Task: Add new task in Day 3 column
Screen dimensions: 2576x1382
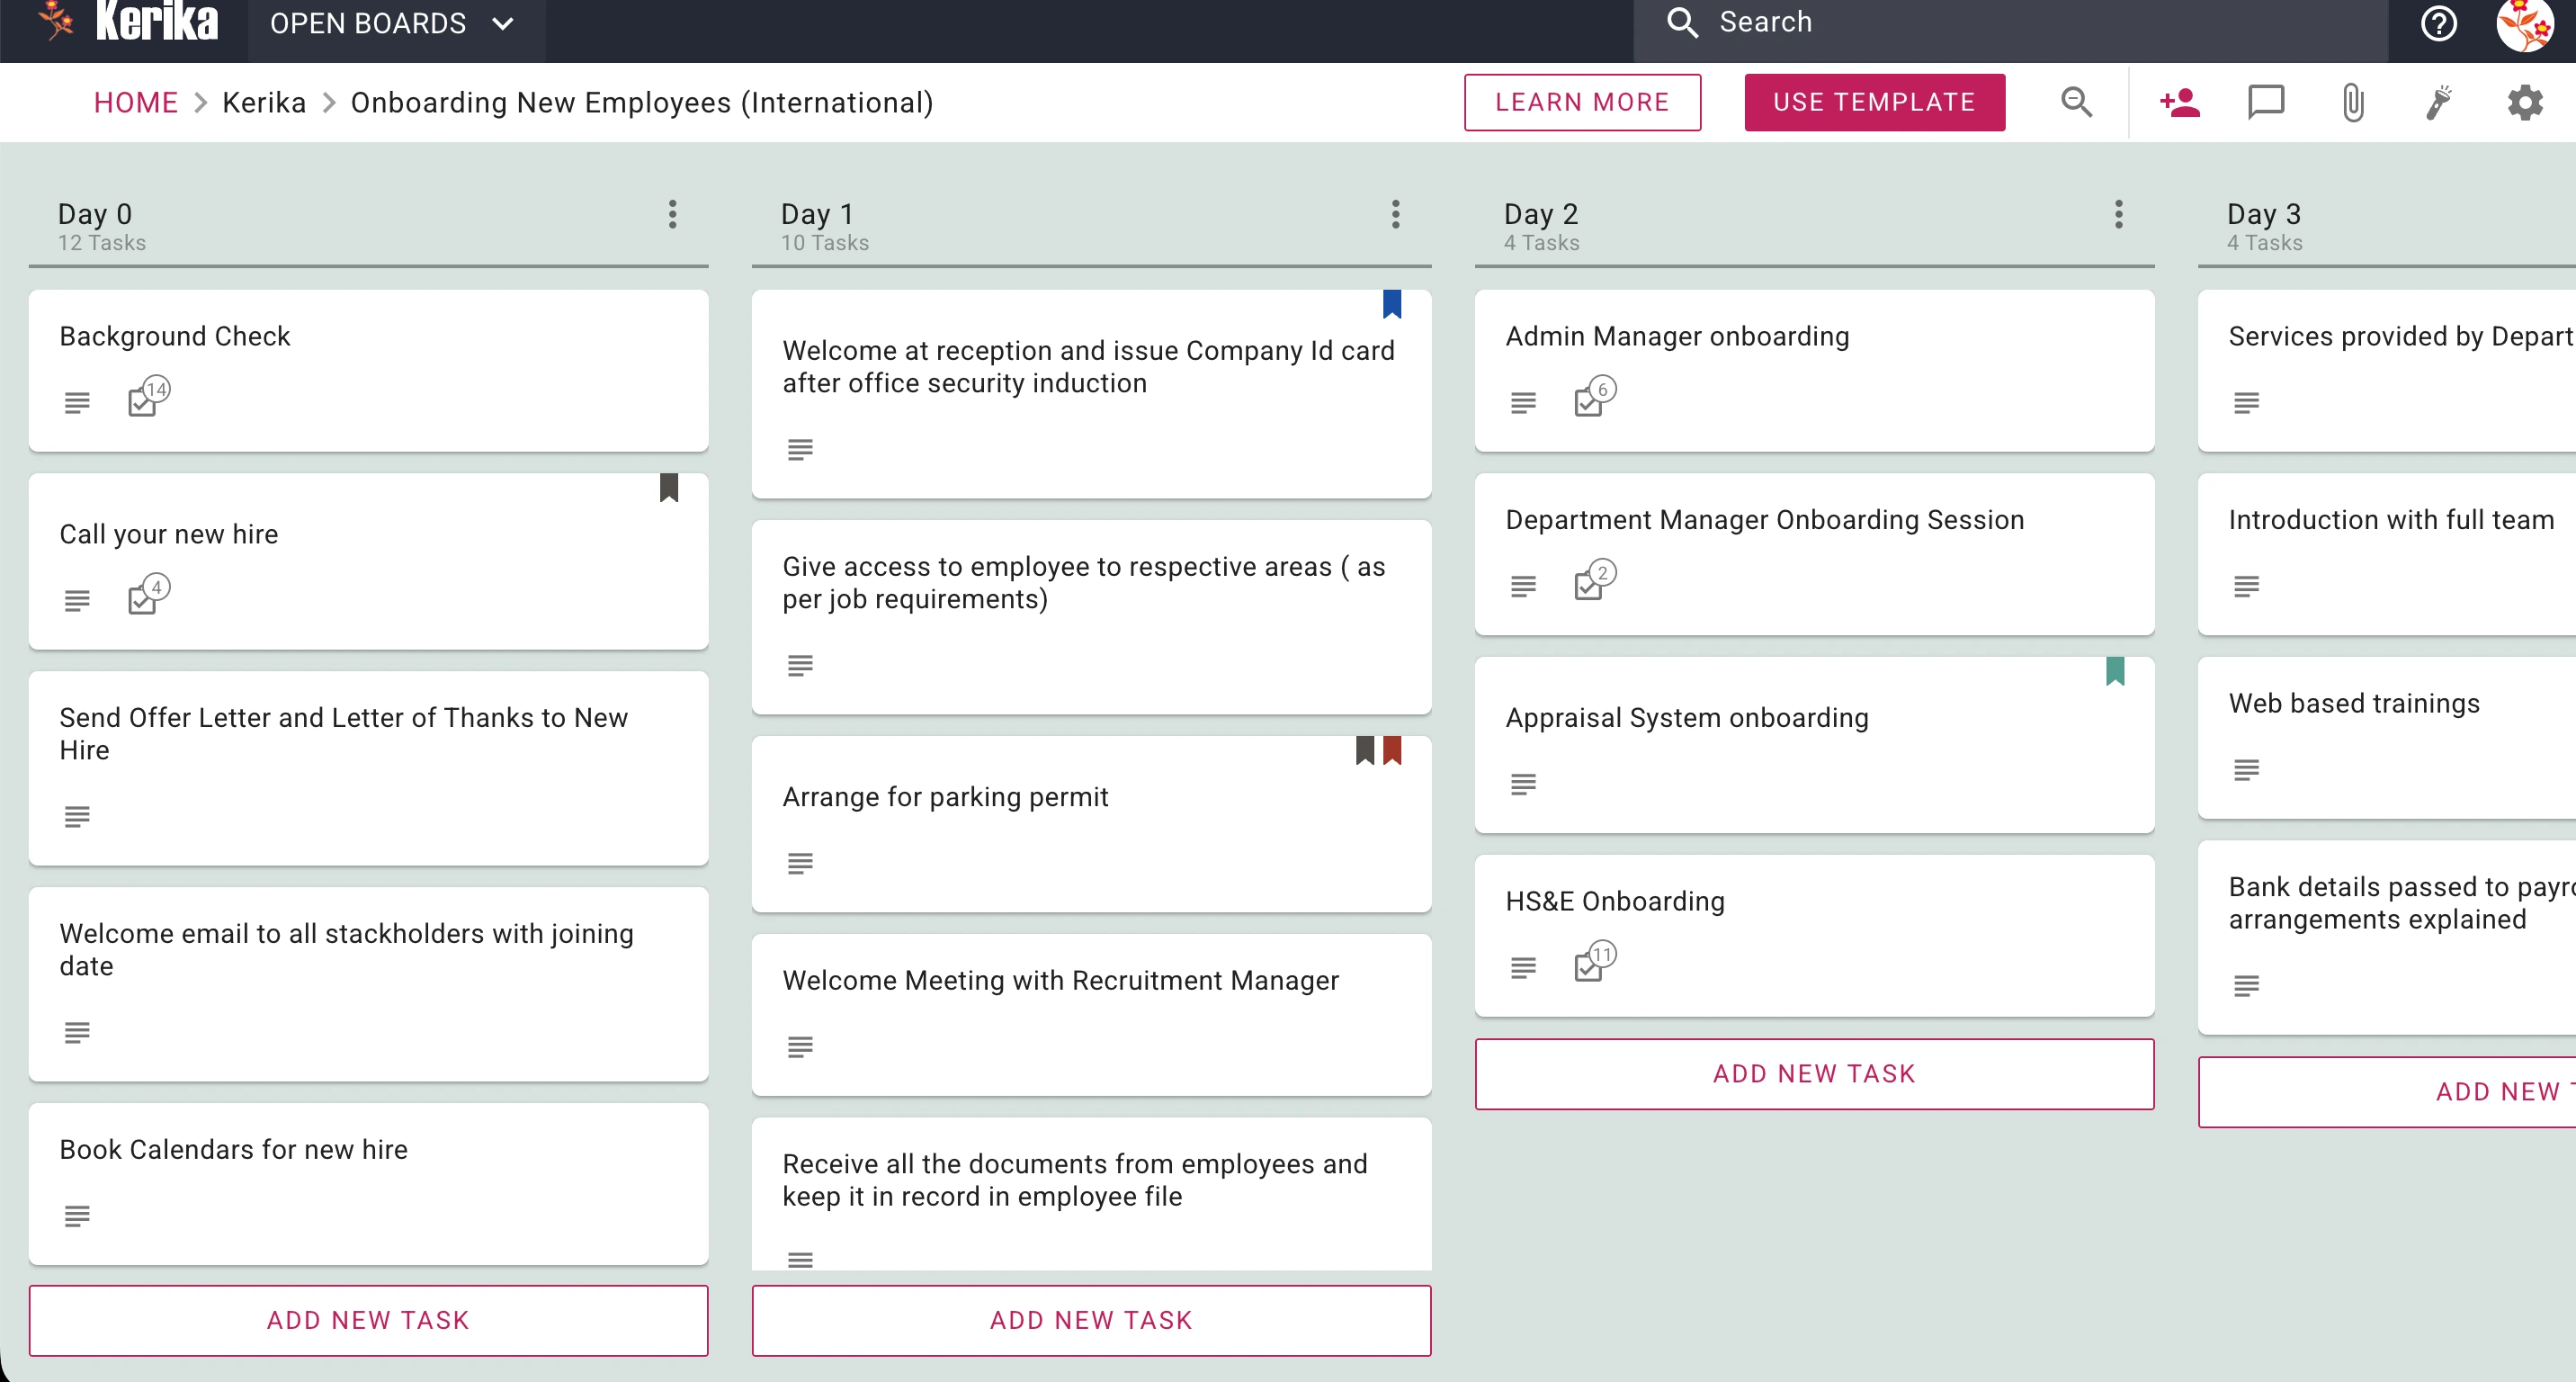Action: point(2387,1091)
